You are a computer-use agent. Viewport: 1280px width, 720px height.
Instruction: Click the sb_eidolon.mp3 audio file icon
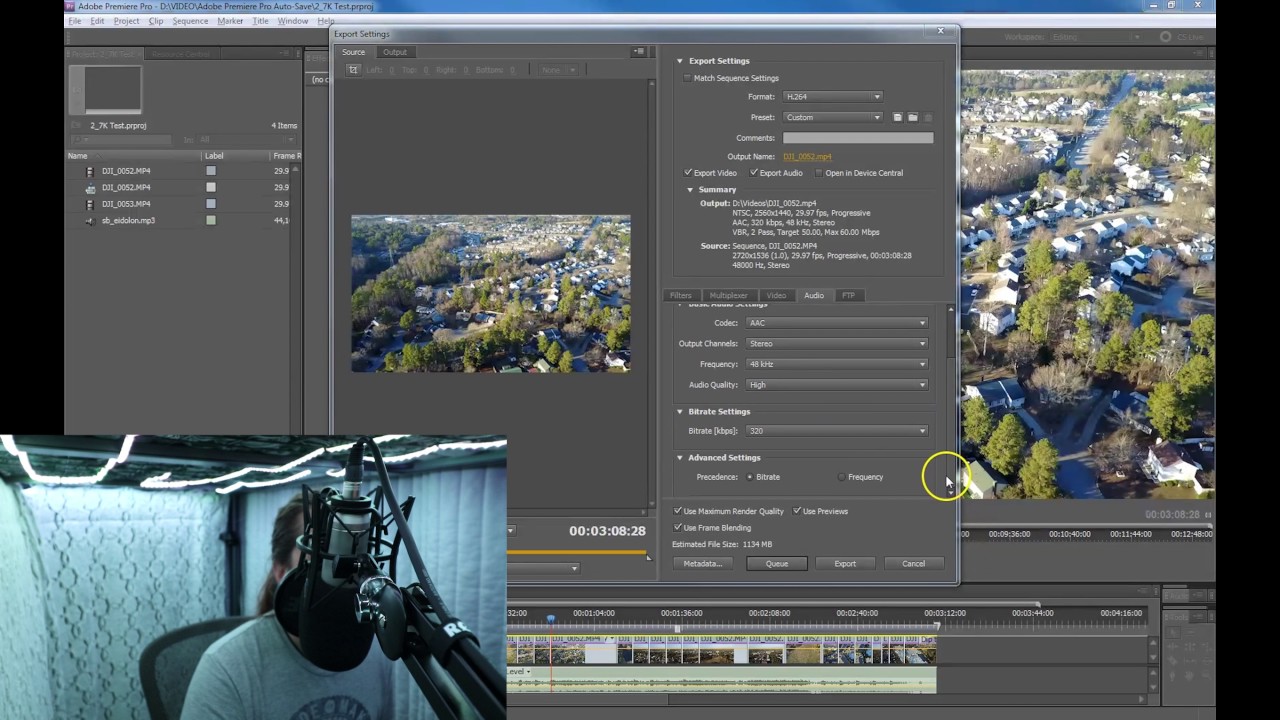[x=90, y=221]
